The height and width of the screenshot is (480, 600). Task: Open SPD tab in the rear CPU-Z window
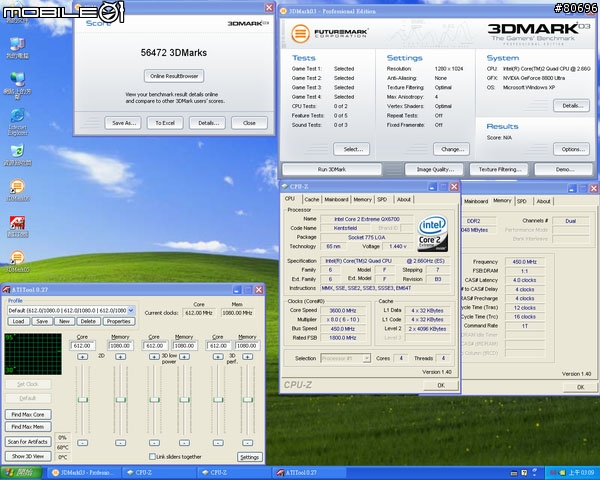click(522, 201)
